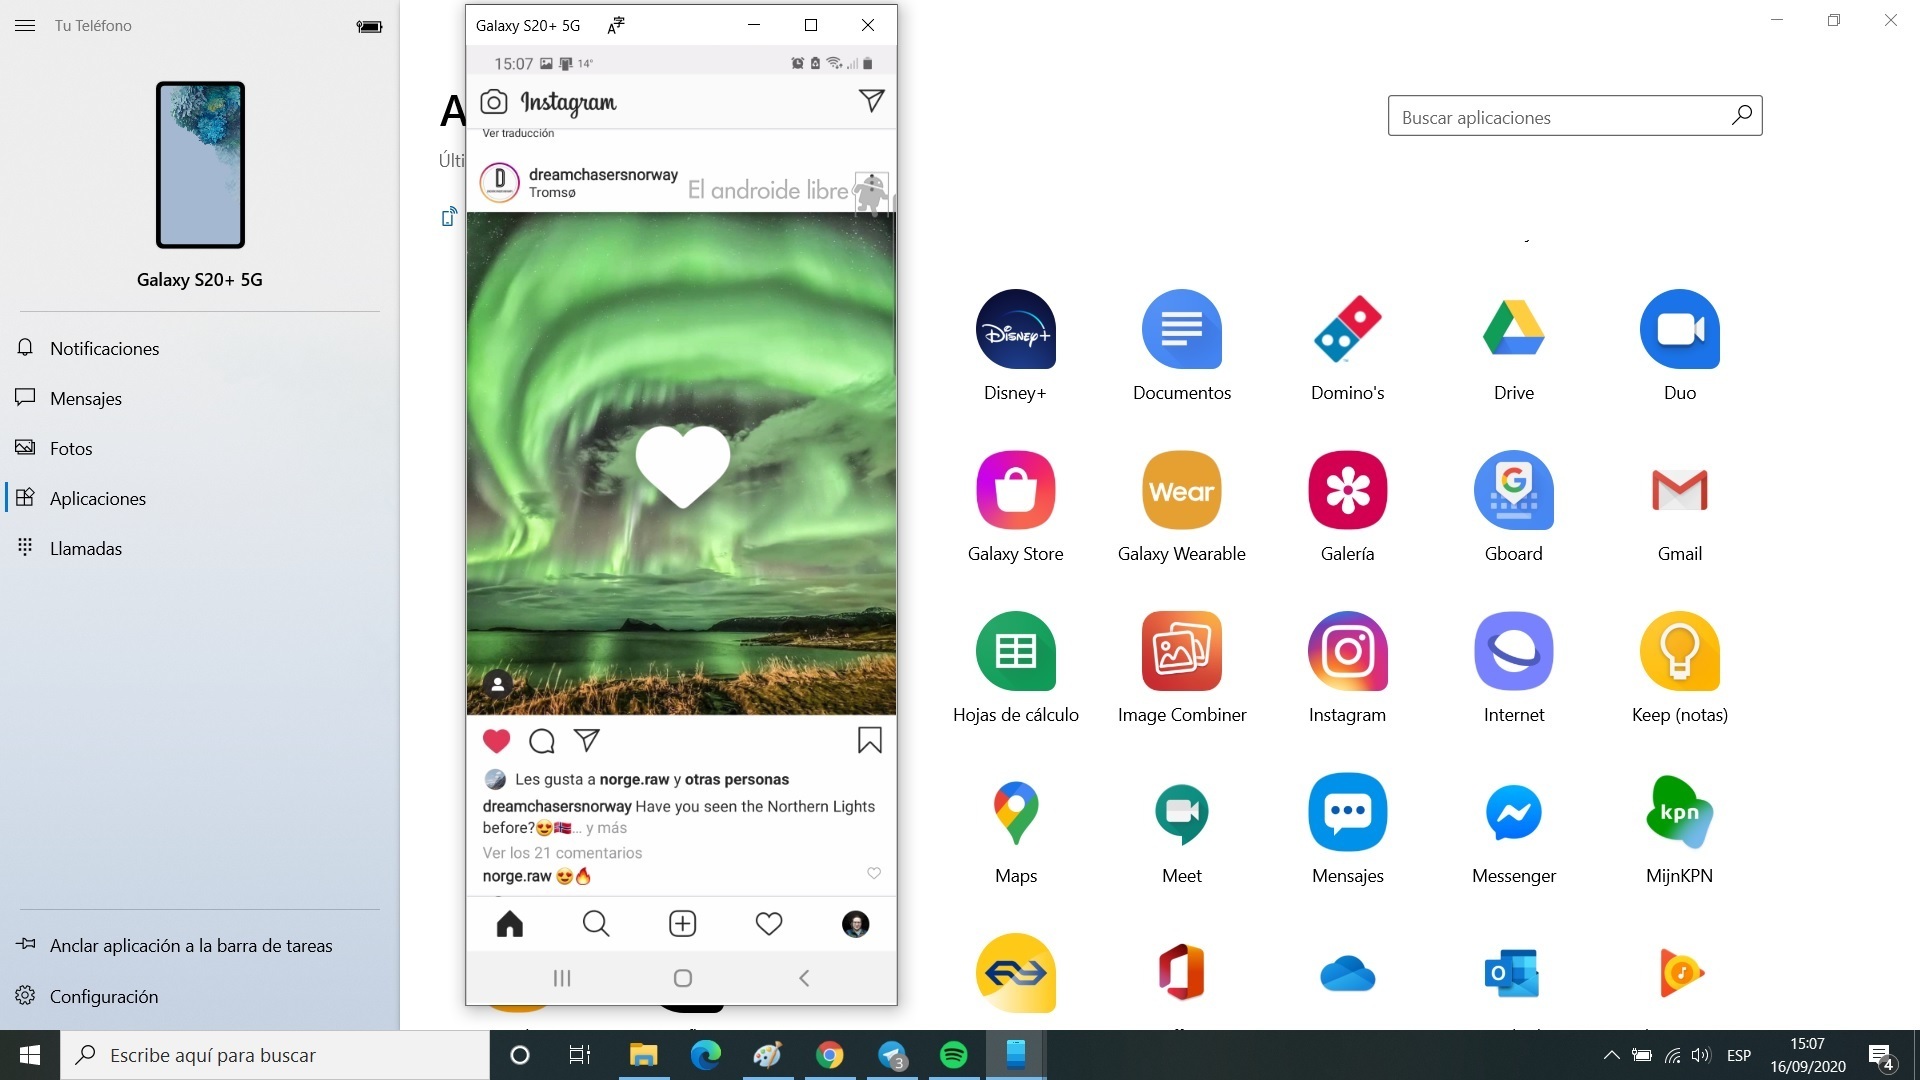Open Instagram profile avatar tab
The height and width of the screenshot is (1080, 1920).
(x=855, y=923)
